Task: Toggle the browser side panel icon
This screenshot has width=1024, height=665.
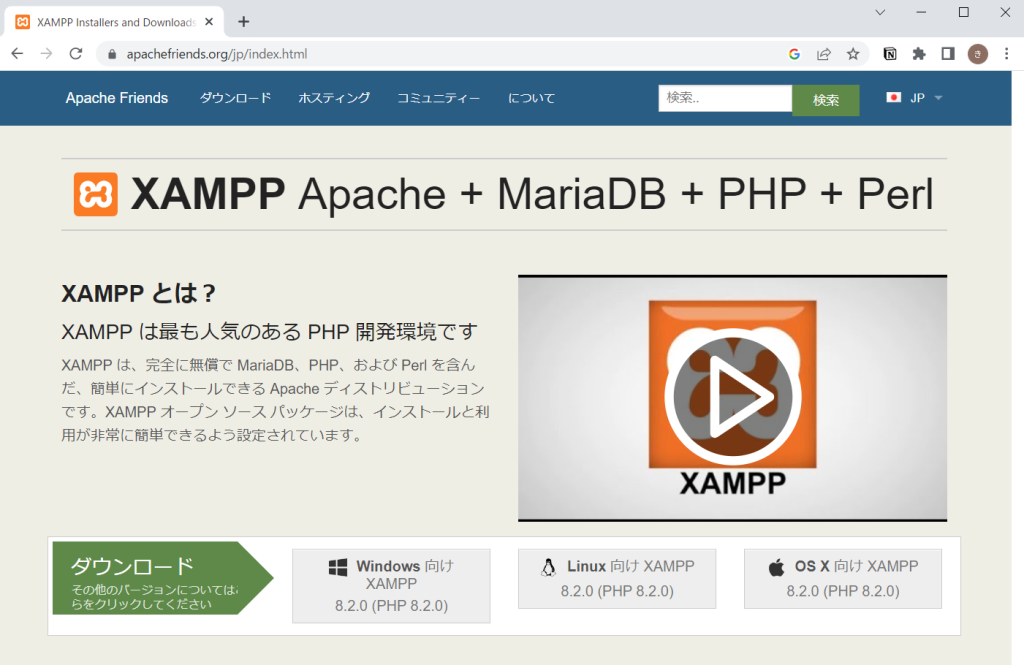Action: point(948,54)
